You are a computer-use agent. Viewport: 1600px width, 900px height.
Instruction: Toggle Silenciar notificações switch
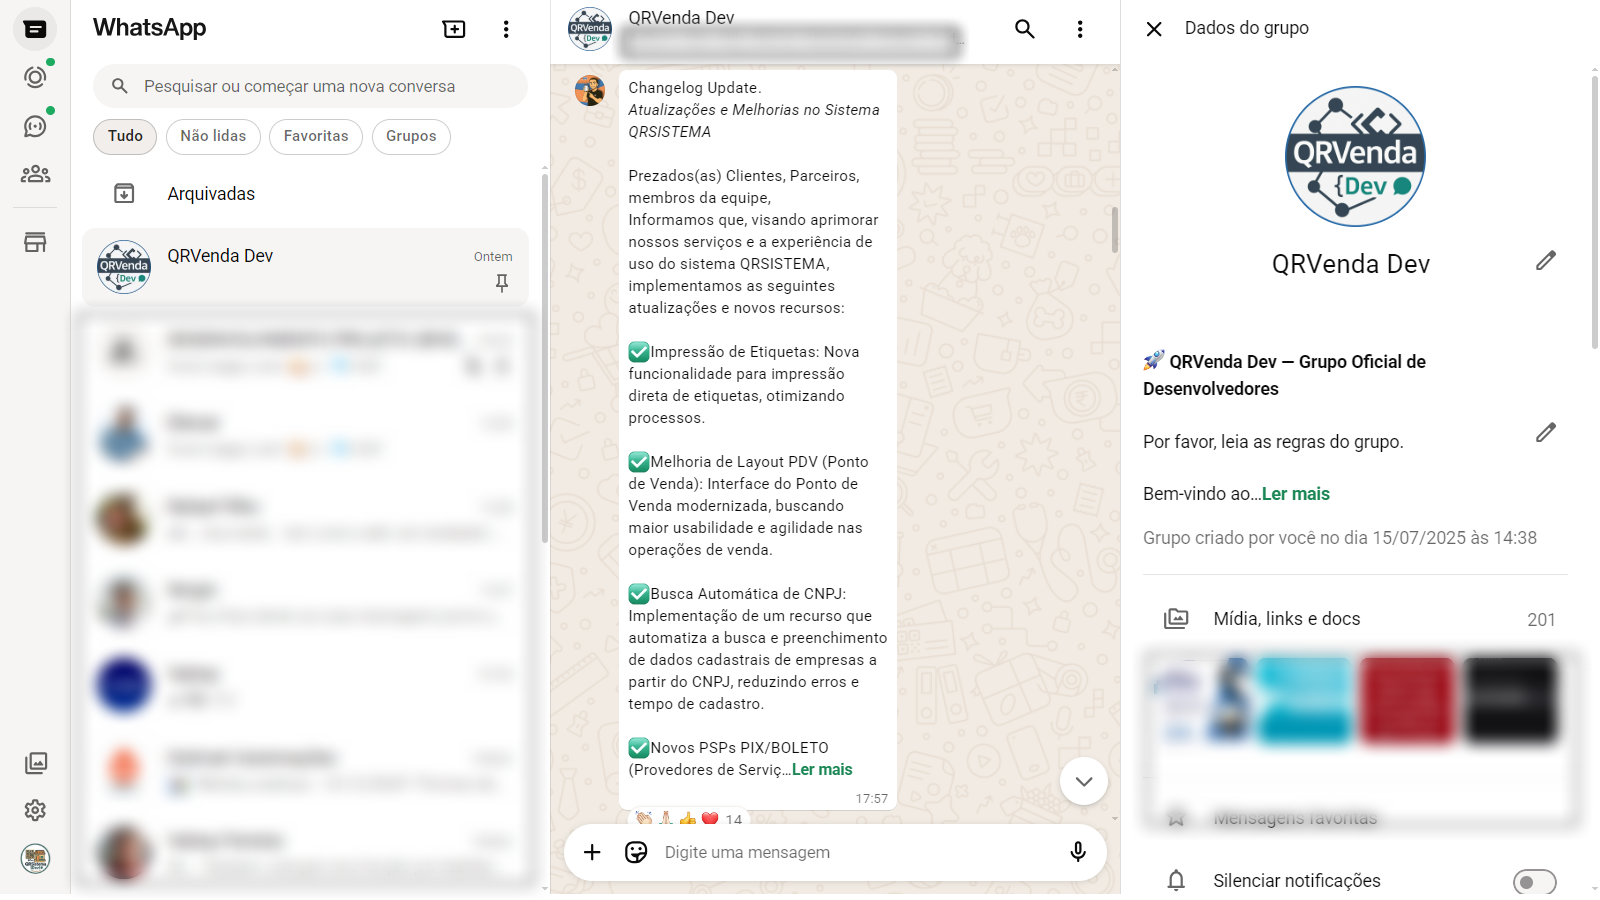coord(1534,881)
